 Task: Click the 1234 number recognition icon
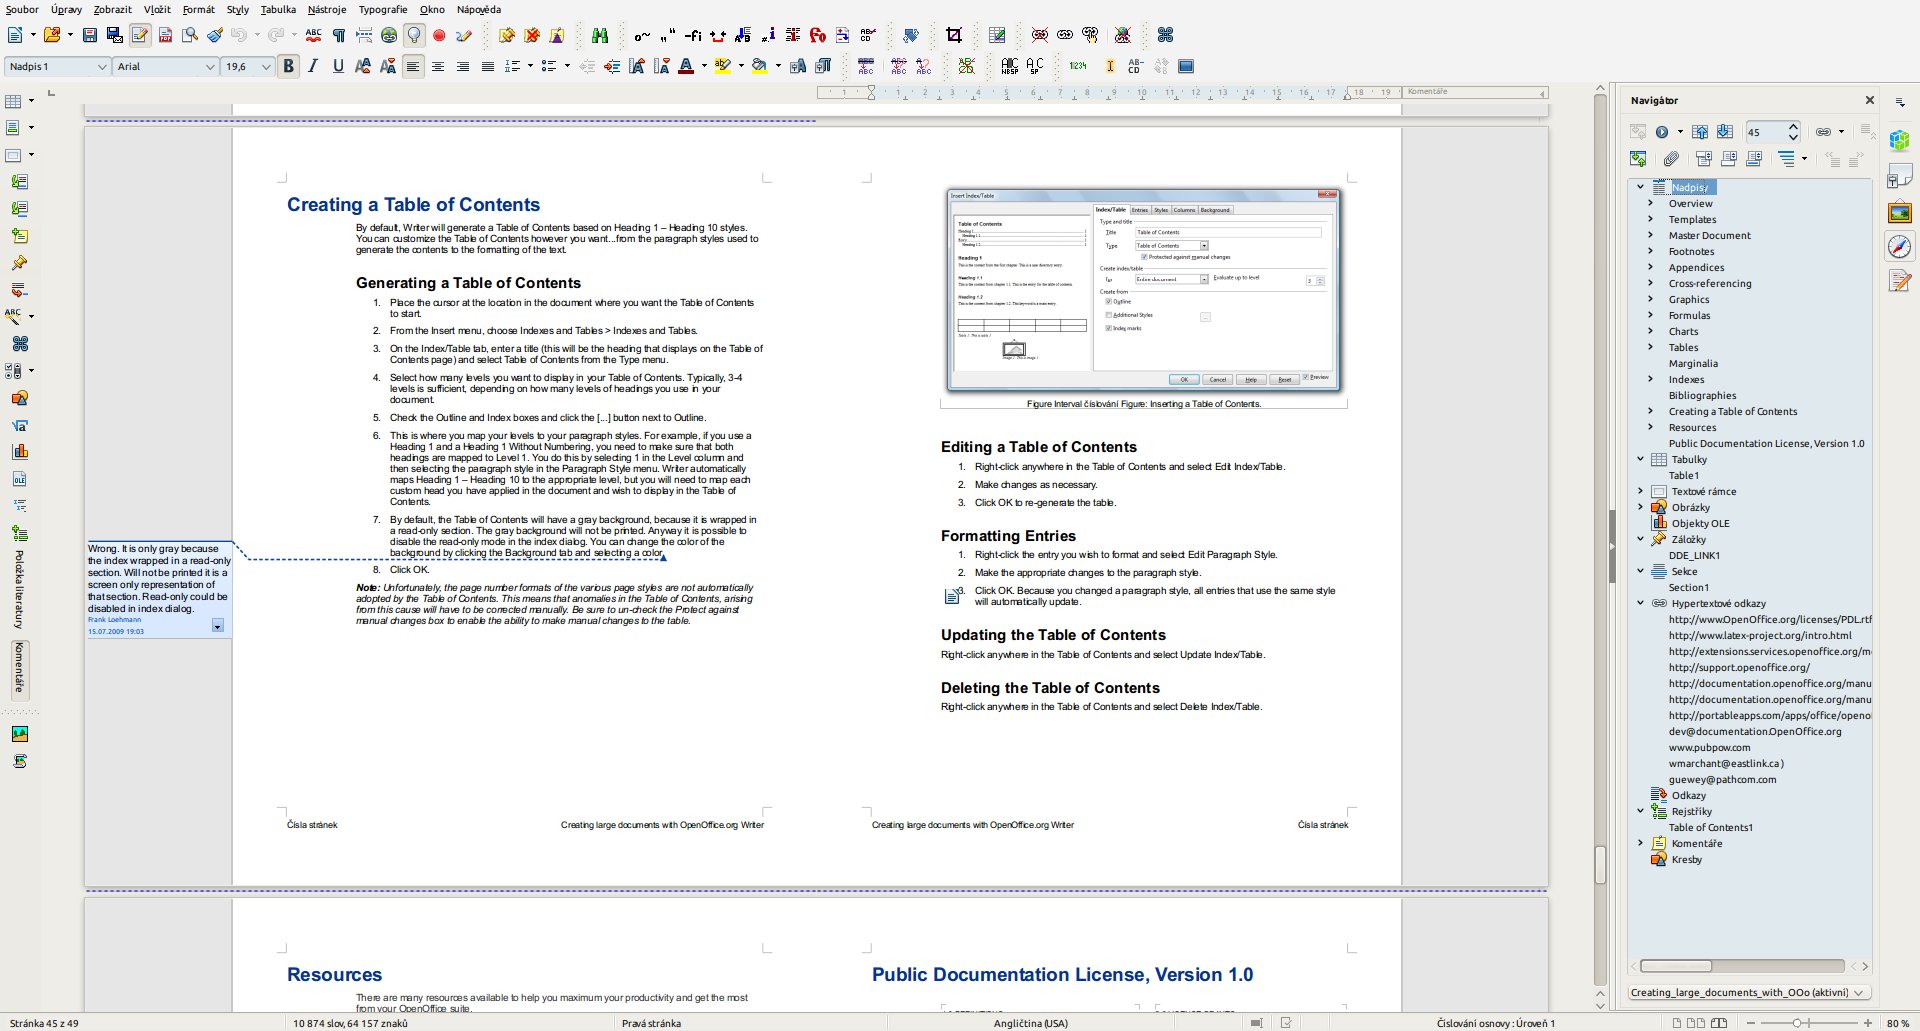(x=1078, y=66)
